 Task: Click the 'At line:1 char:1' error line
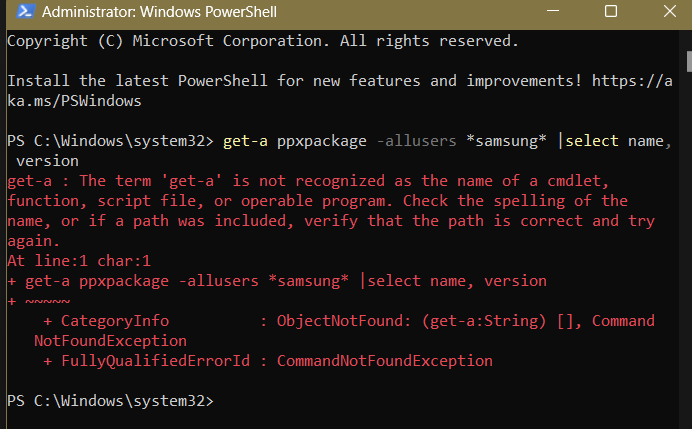(x=79, y=261)
